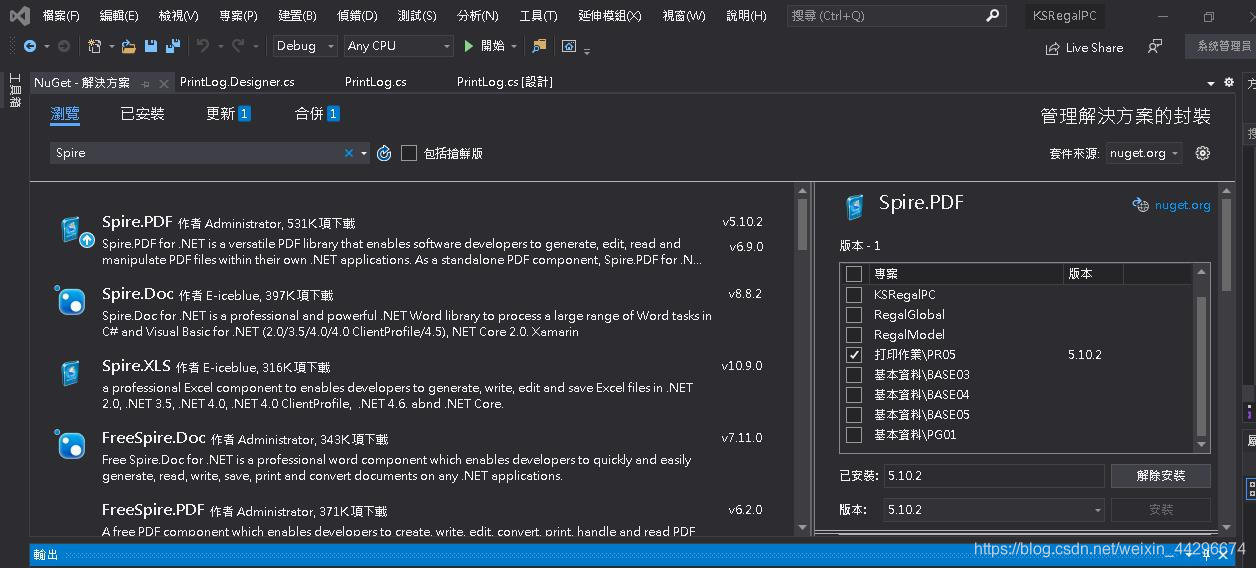Click the New Project toolbar icon
Screen dimensions: 1256x568
[94, 46]
